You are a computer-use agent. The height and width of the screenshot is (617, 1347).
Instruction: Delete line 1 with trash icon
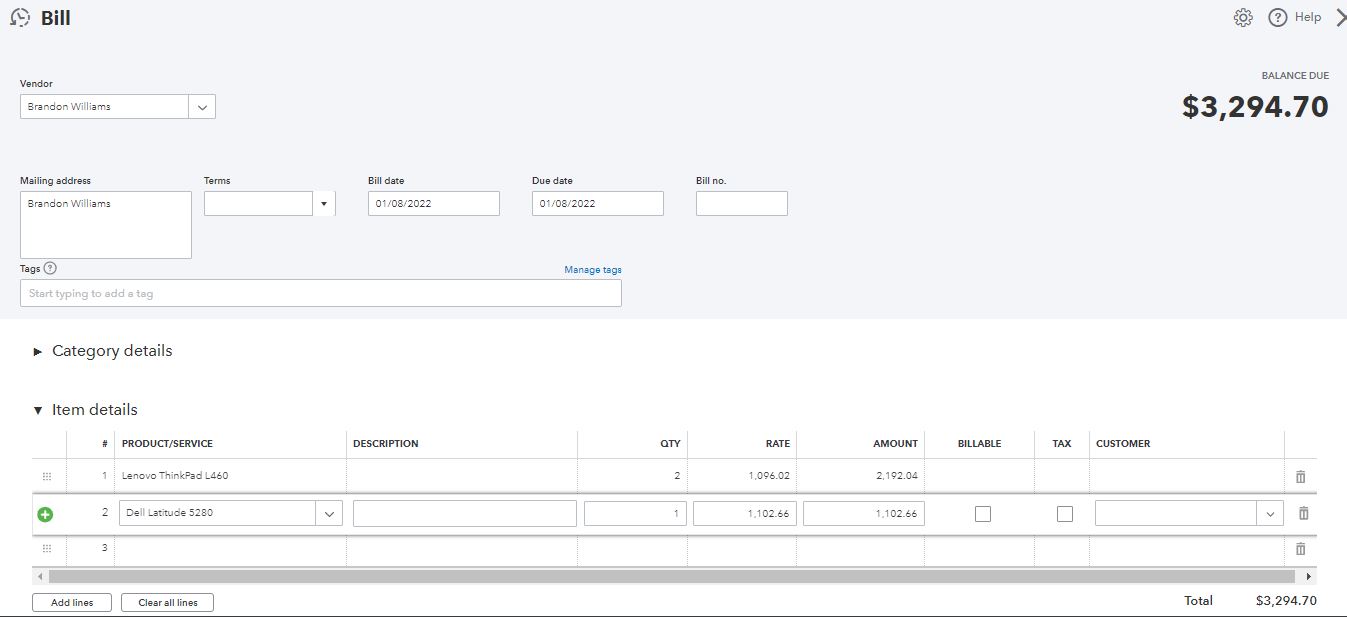coord(1300,477)
